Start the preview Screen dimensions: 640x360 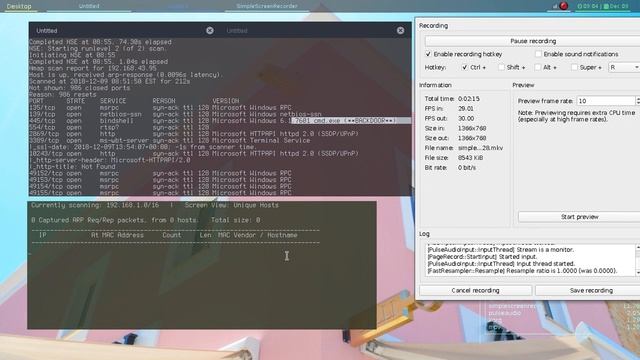point(579,217)
